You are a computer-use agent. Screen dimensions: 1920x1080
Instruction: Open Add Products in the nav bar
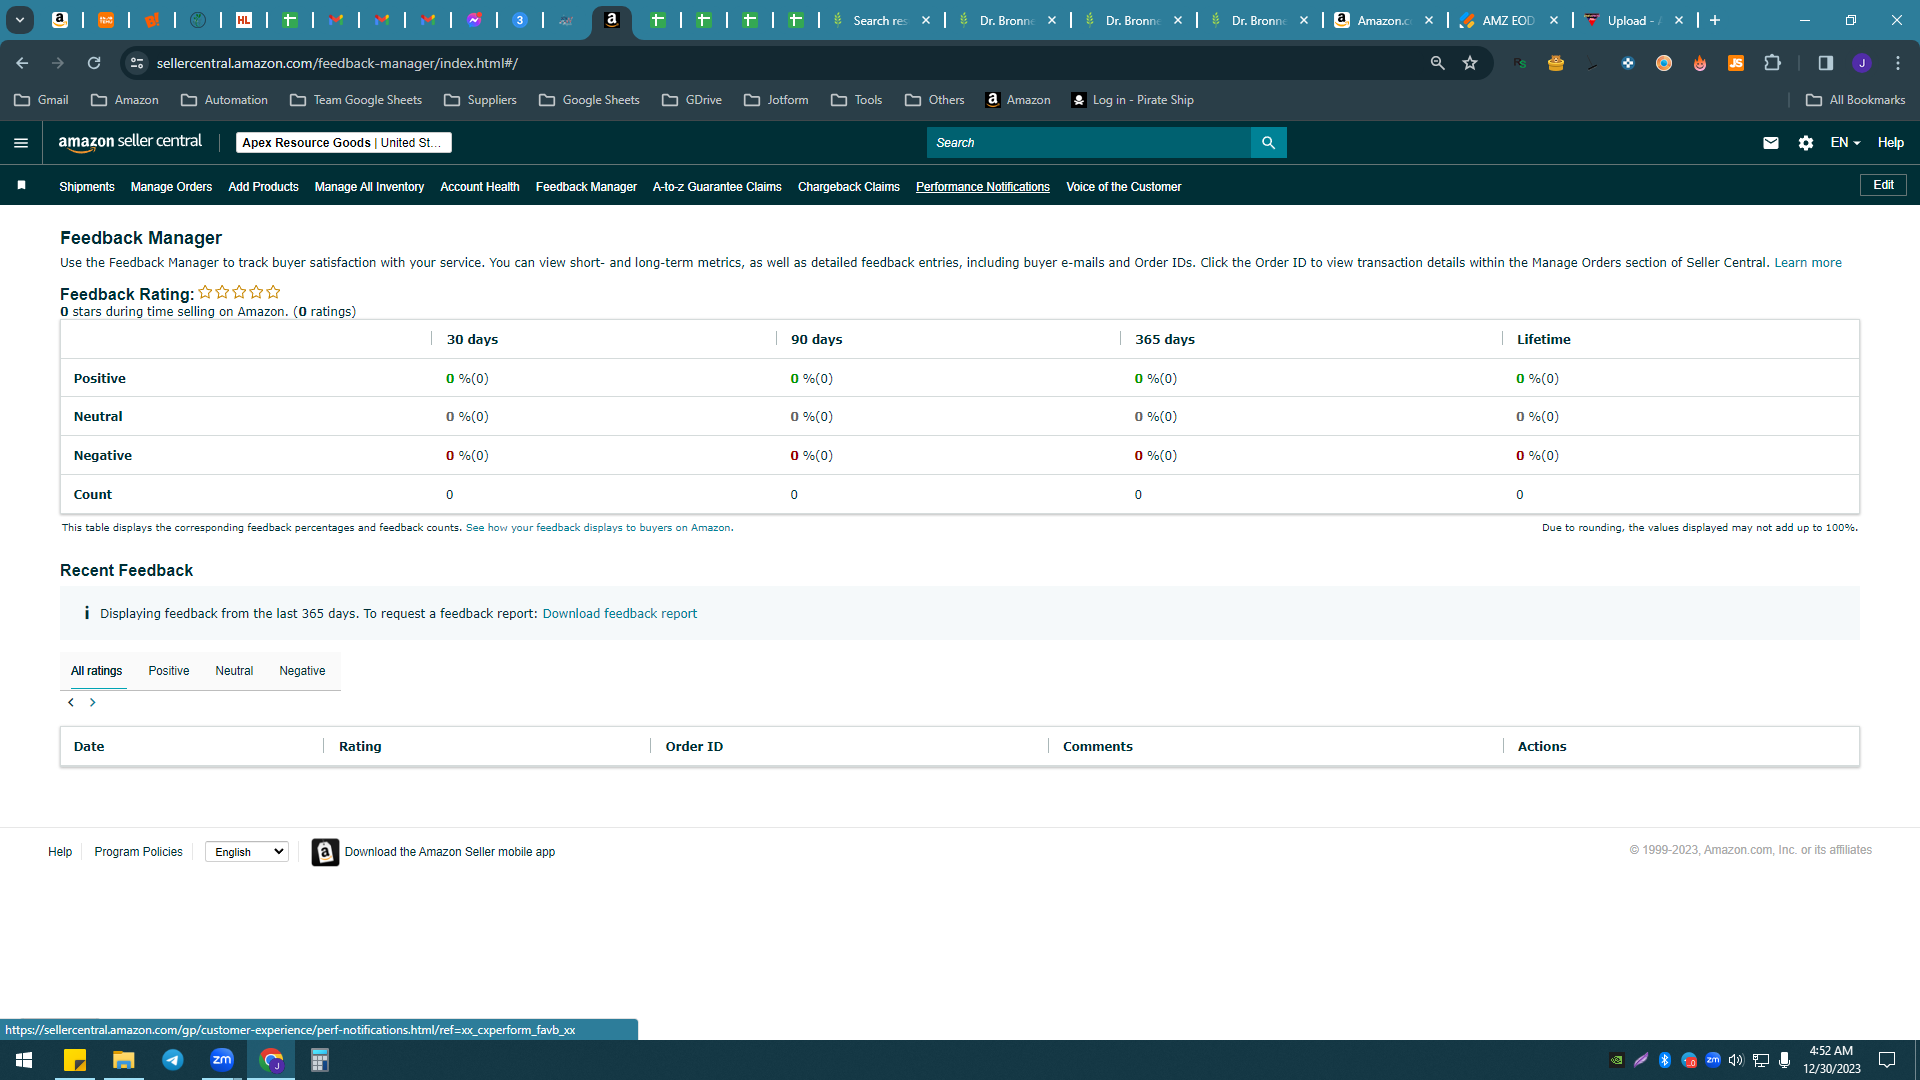coord(263,187)
